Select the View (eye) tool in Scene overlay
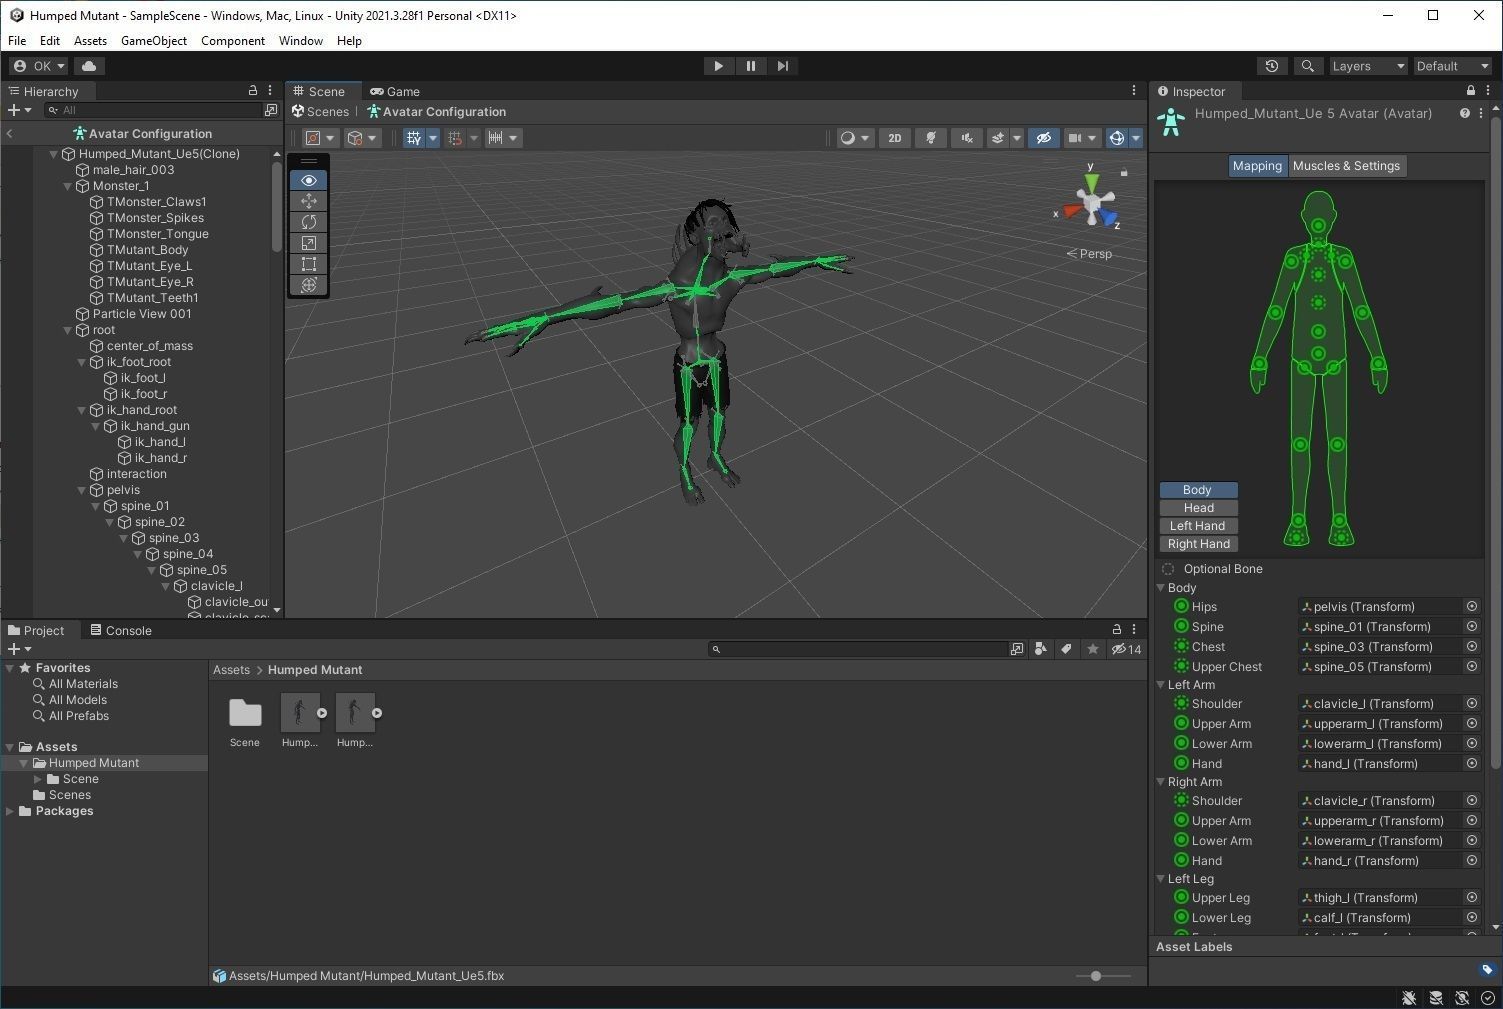The width and height of the screenshot is (1503, 1009). click(x=309, y=180)
